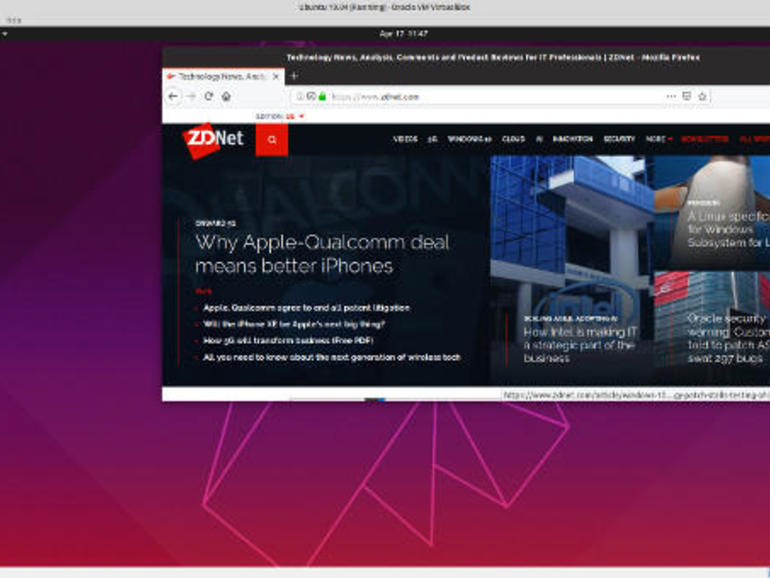Open AI navigation item
This screenshot has width=770, height=578.
[x=539, y=139]
